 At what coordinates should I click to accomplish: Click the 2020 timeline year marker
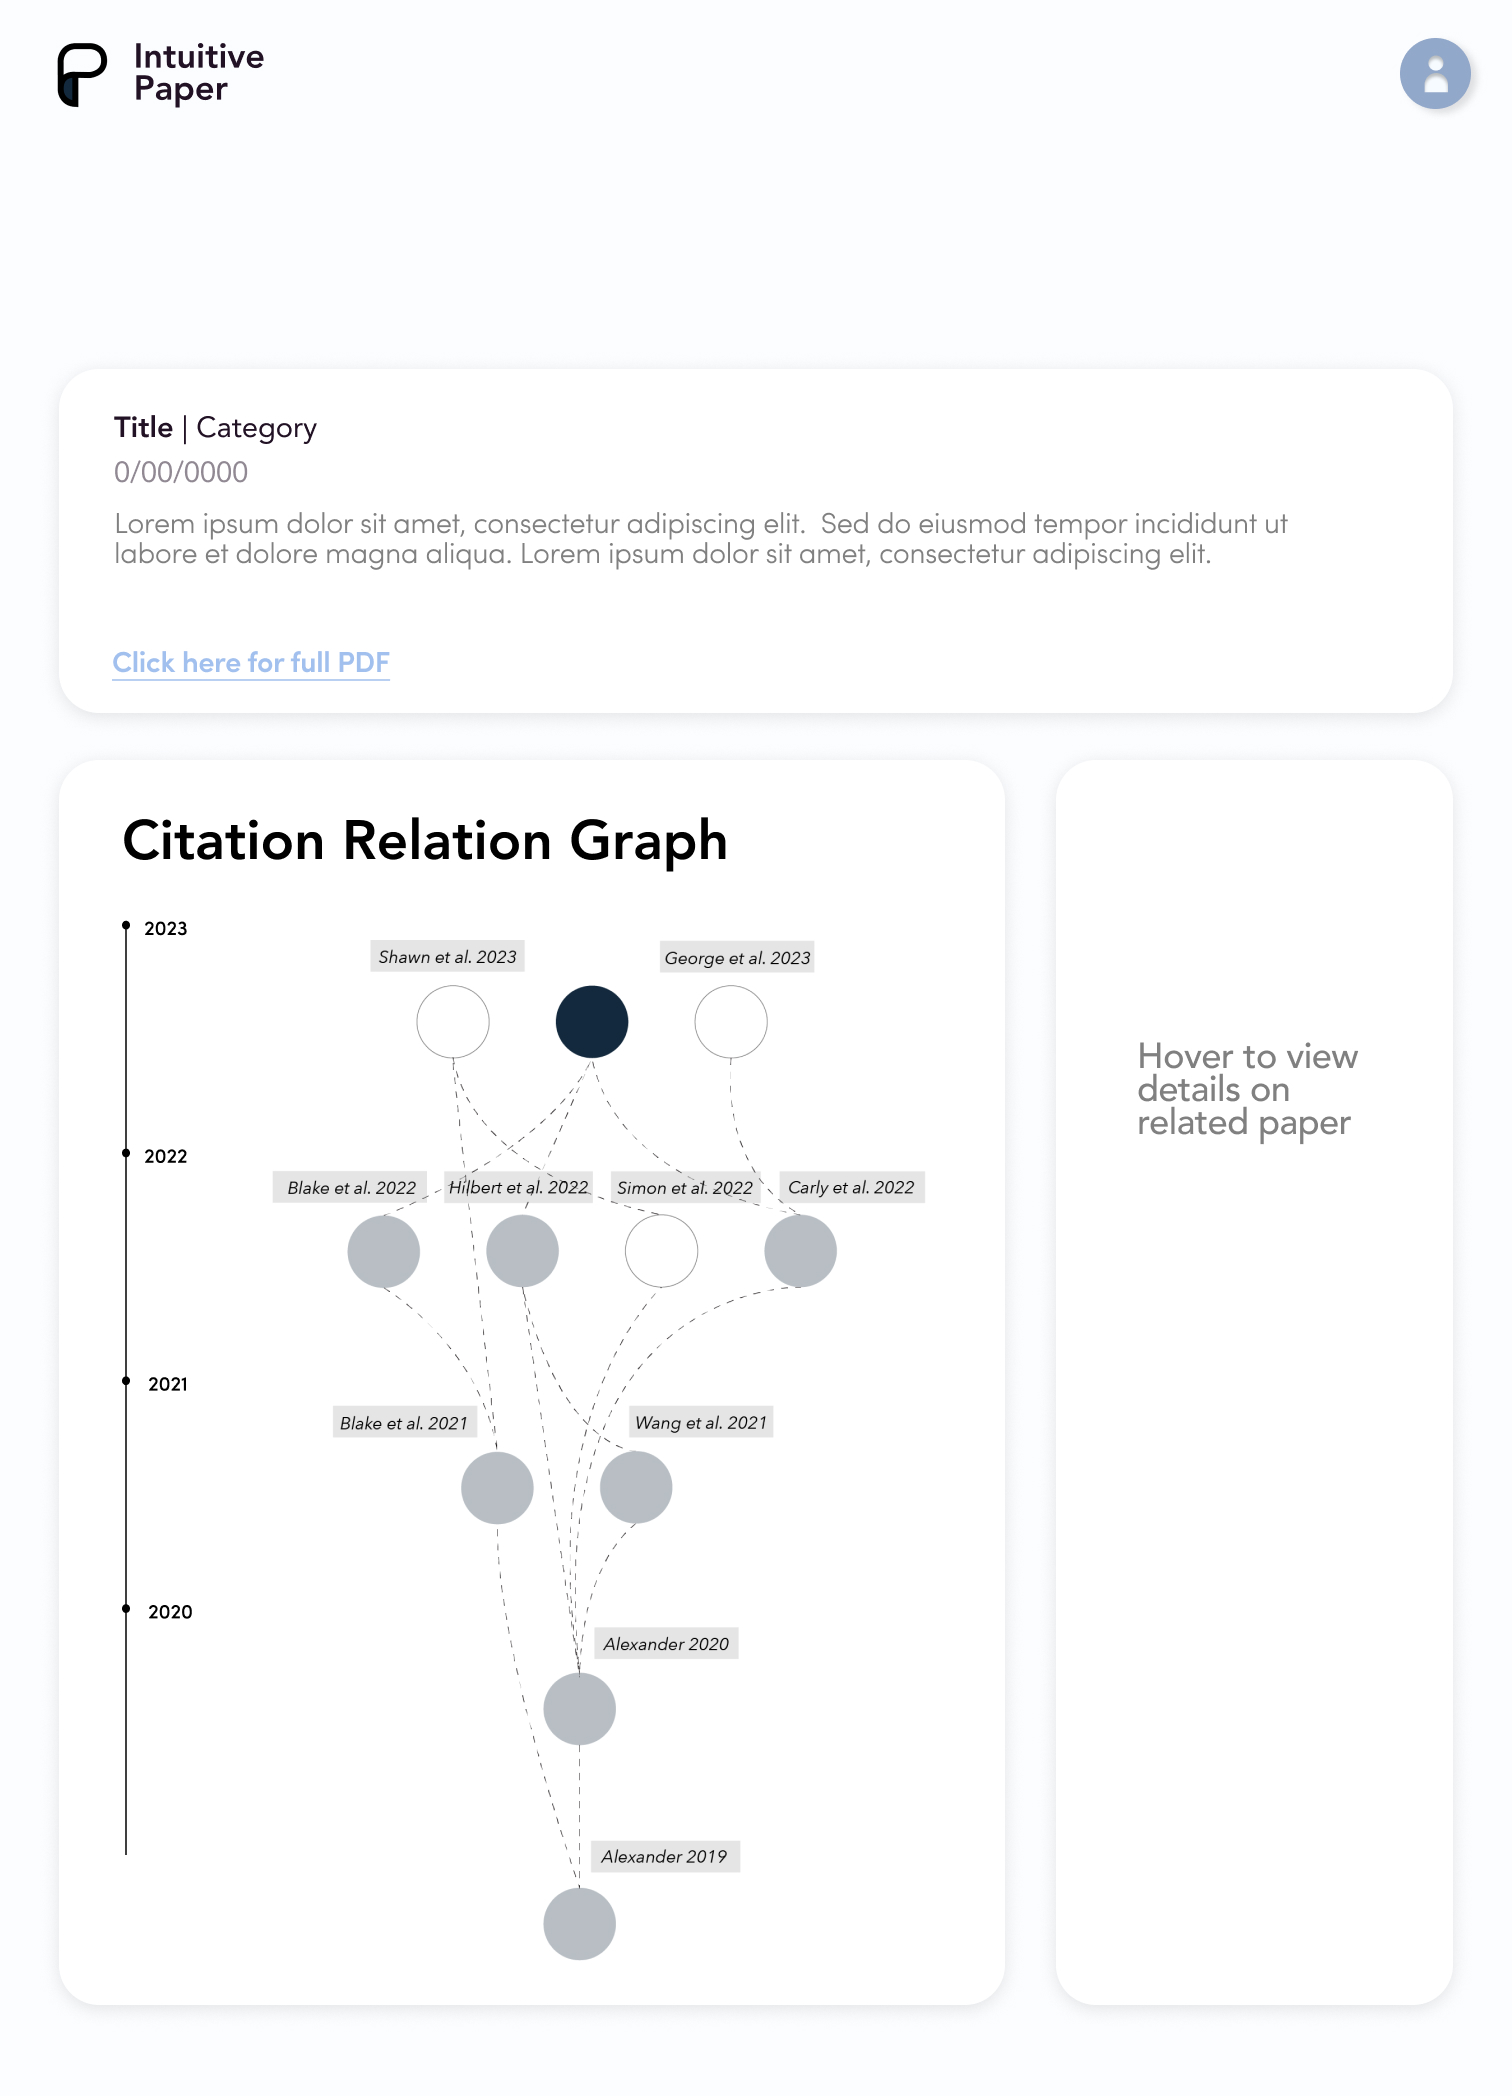[126, 1609]
